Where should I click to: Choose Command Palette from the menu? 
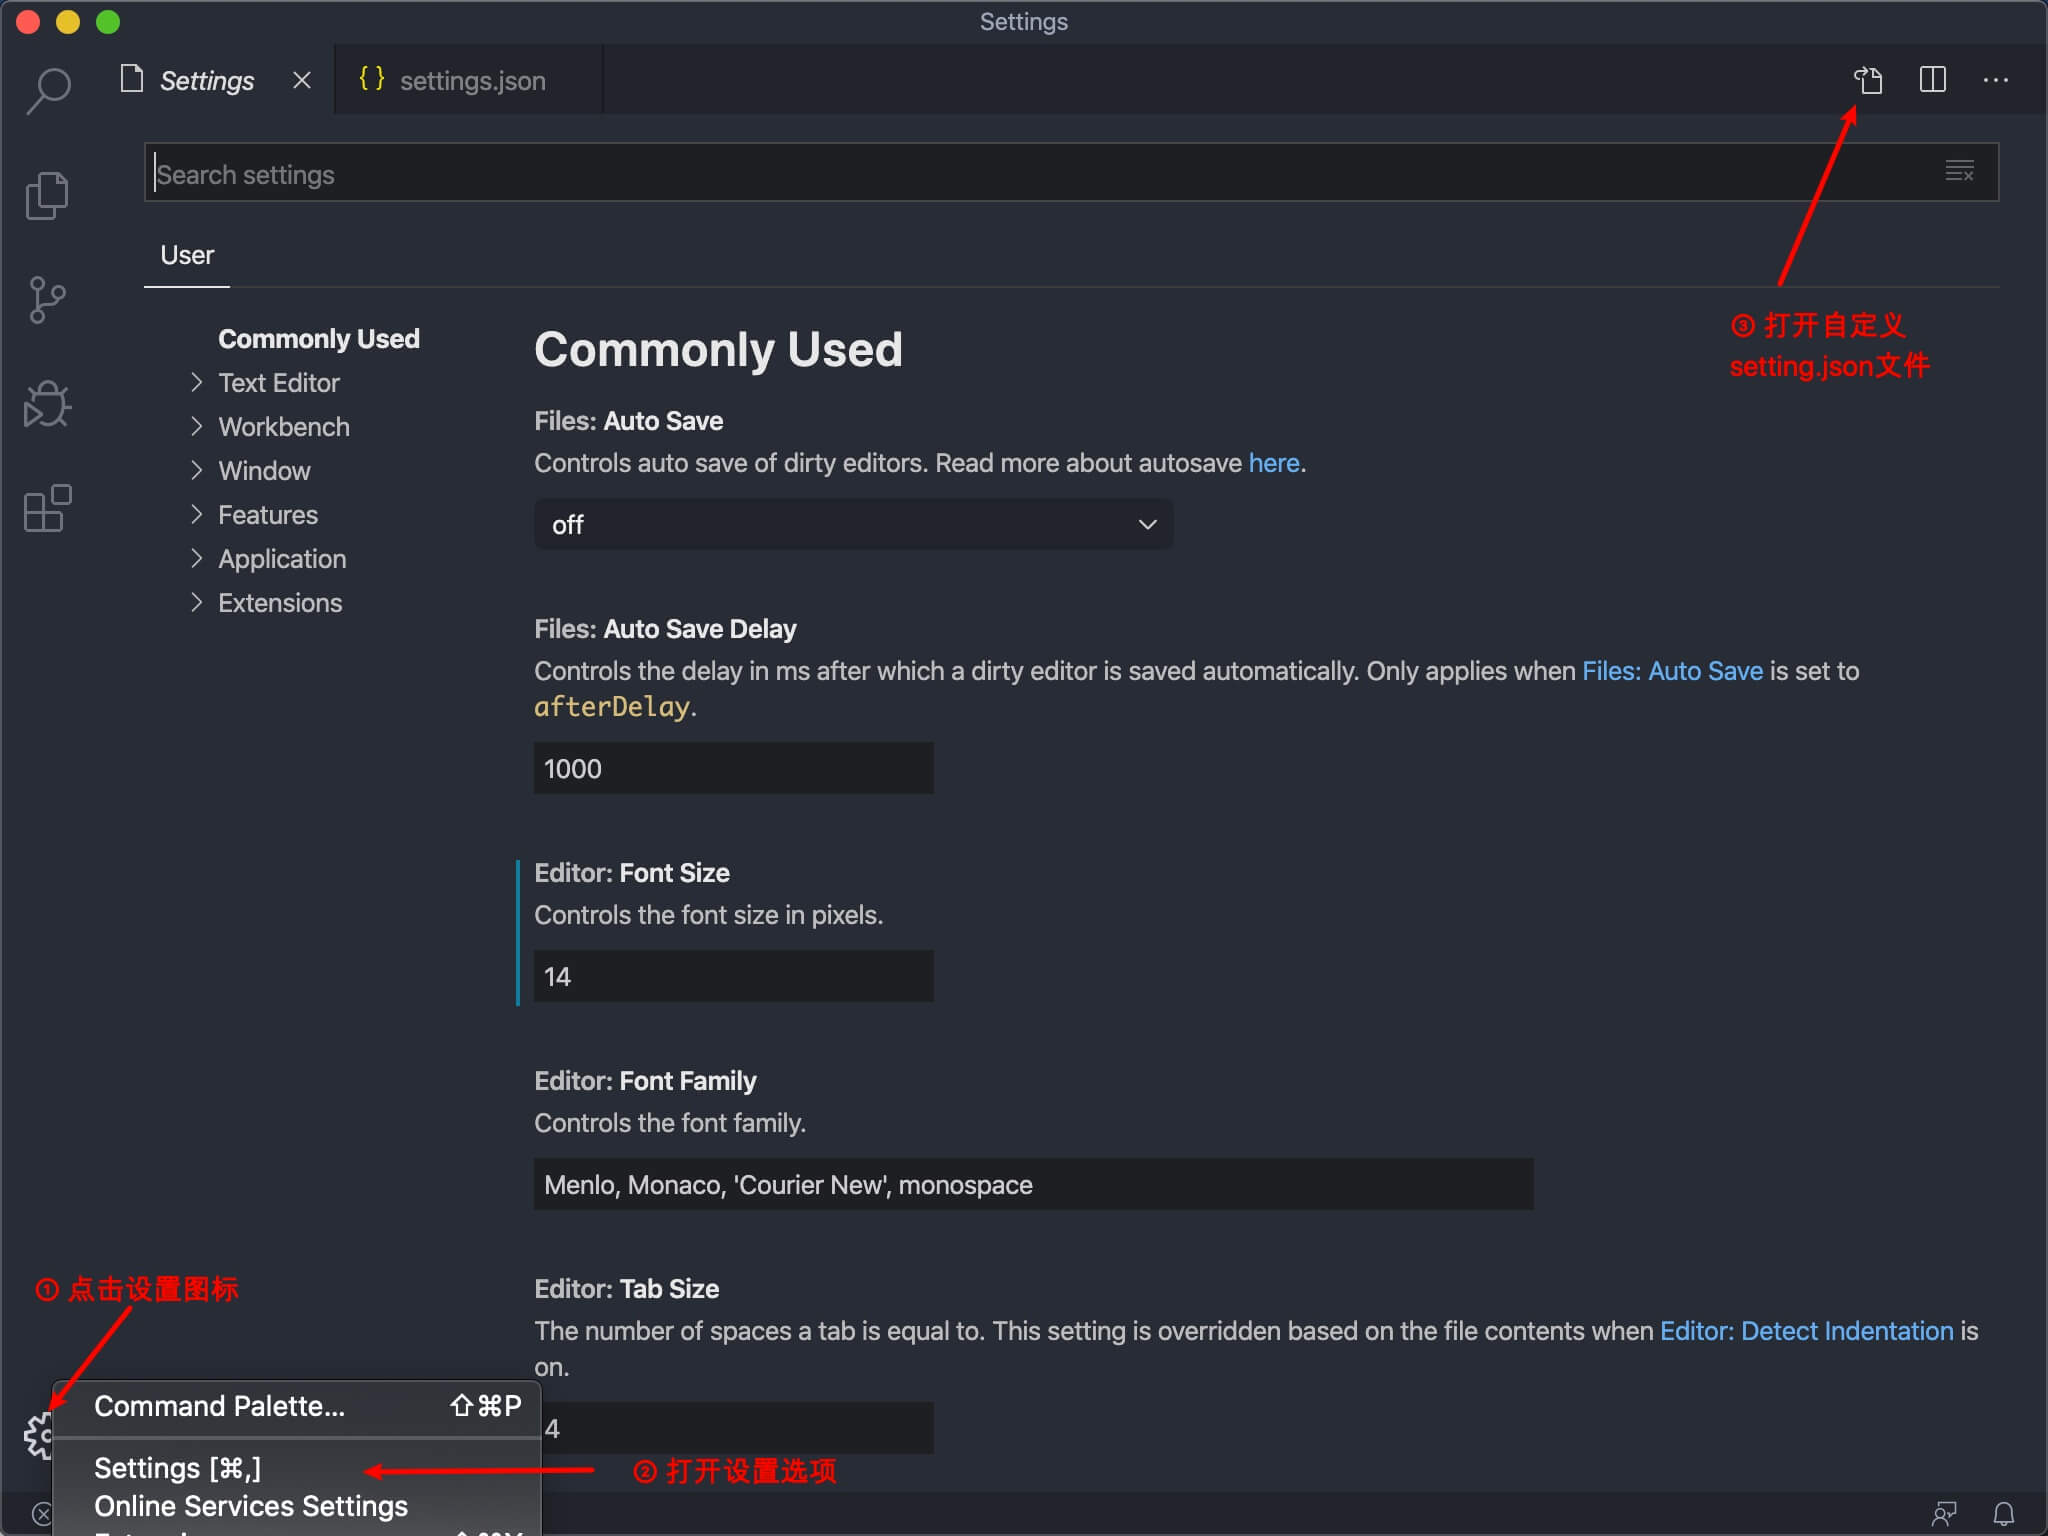(x=220, y=1406)
